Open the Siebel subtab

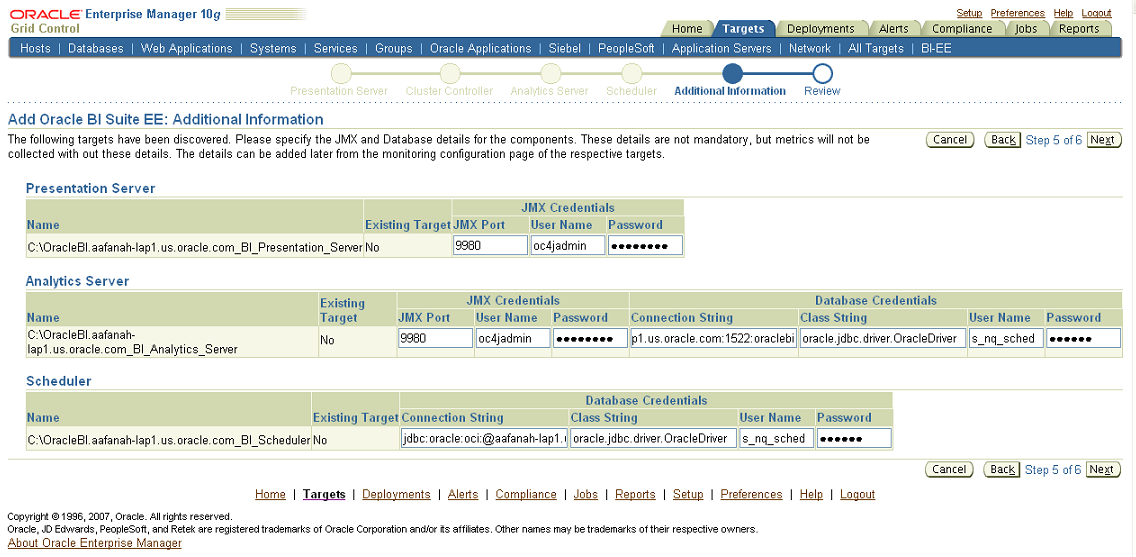[564, 49]
